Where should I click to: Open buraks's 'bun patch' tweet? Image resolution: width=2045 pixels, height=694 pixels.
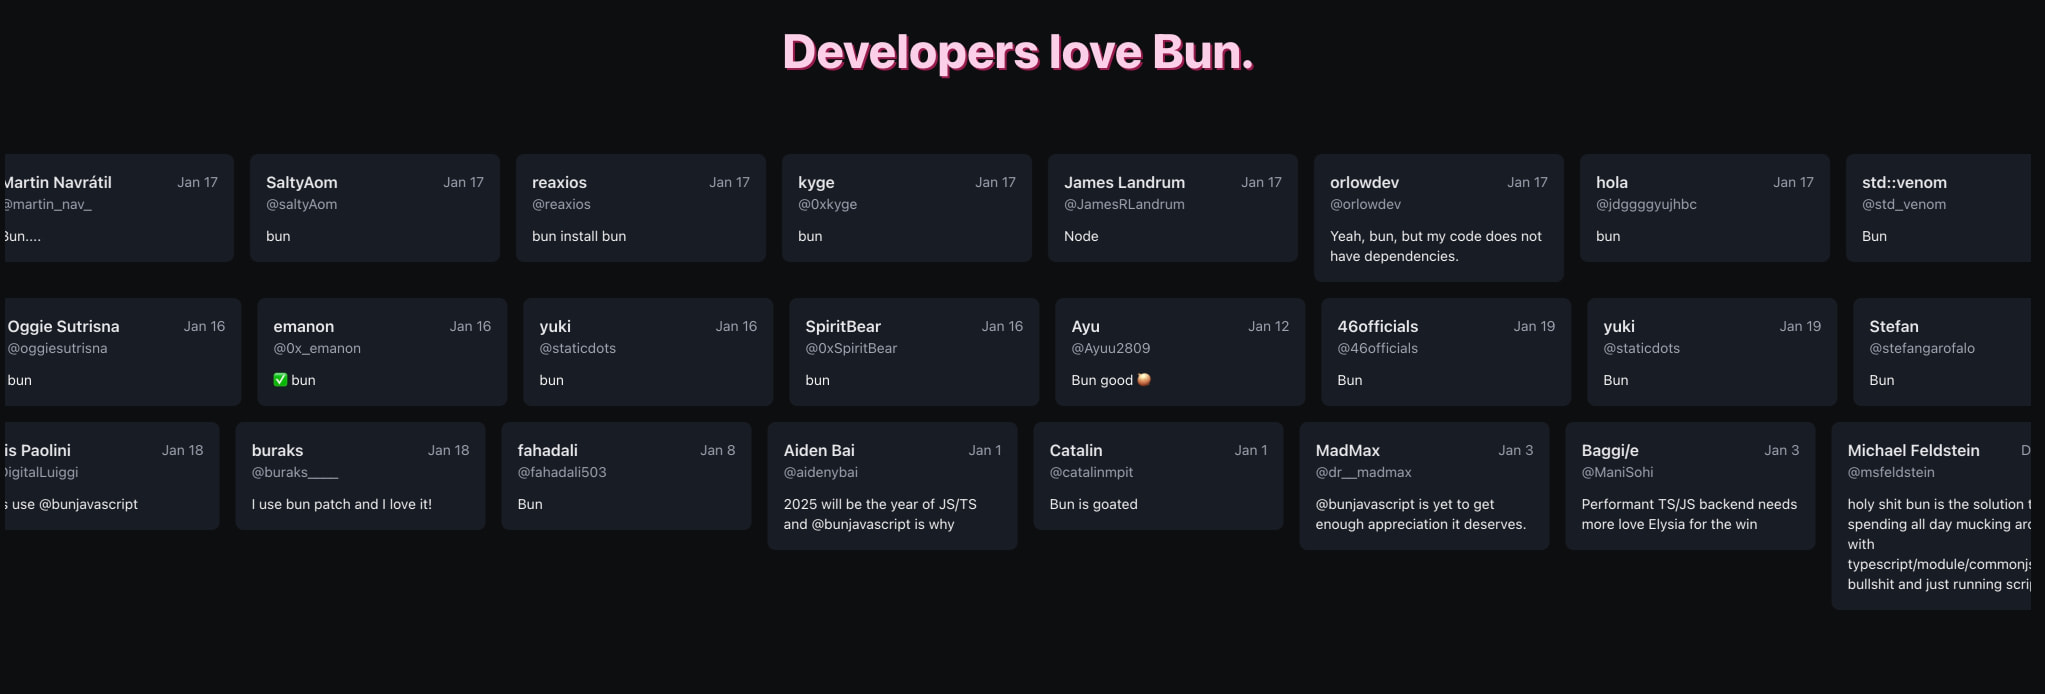coord(360,476)
